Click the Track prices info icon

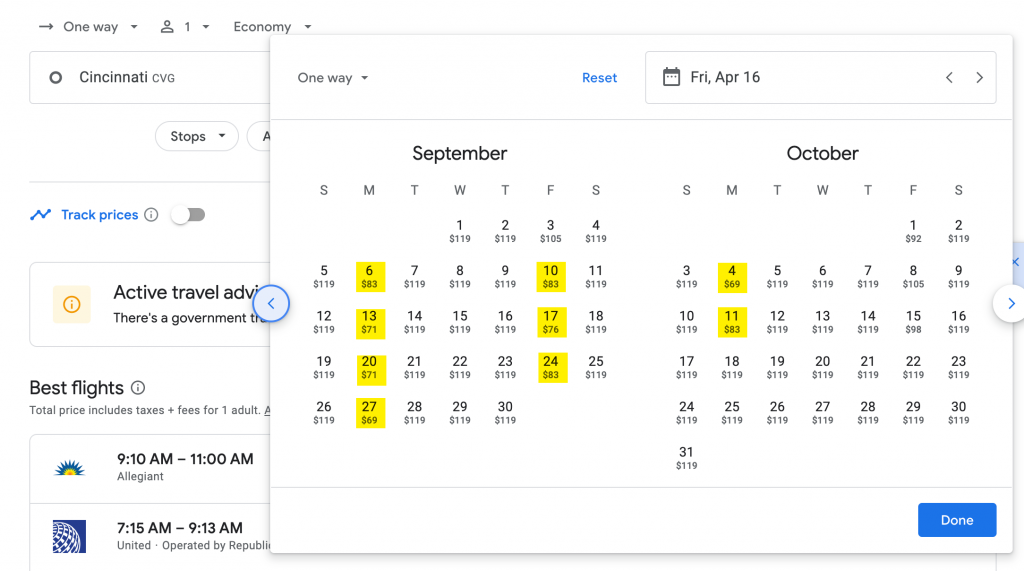151,214
